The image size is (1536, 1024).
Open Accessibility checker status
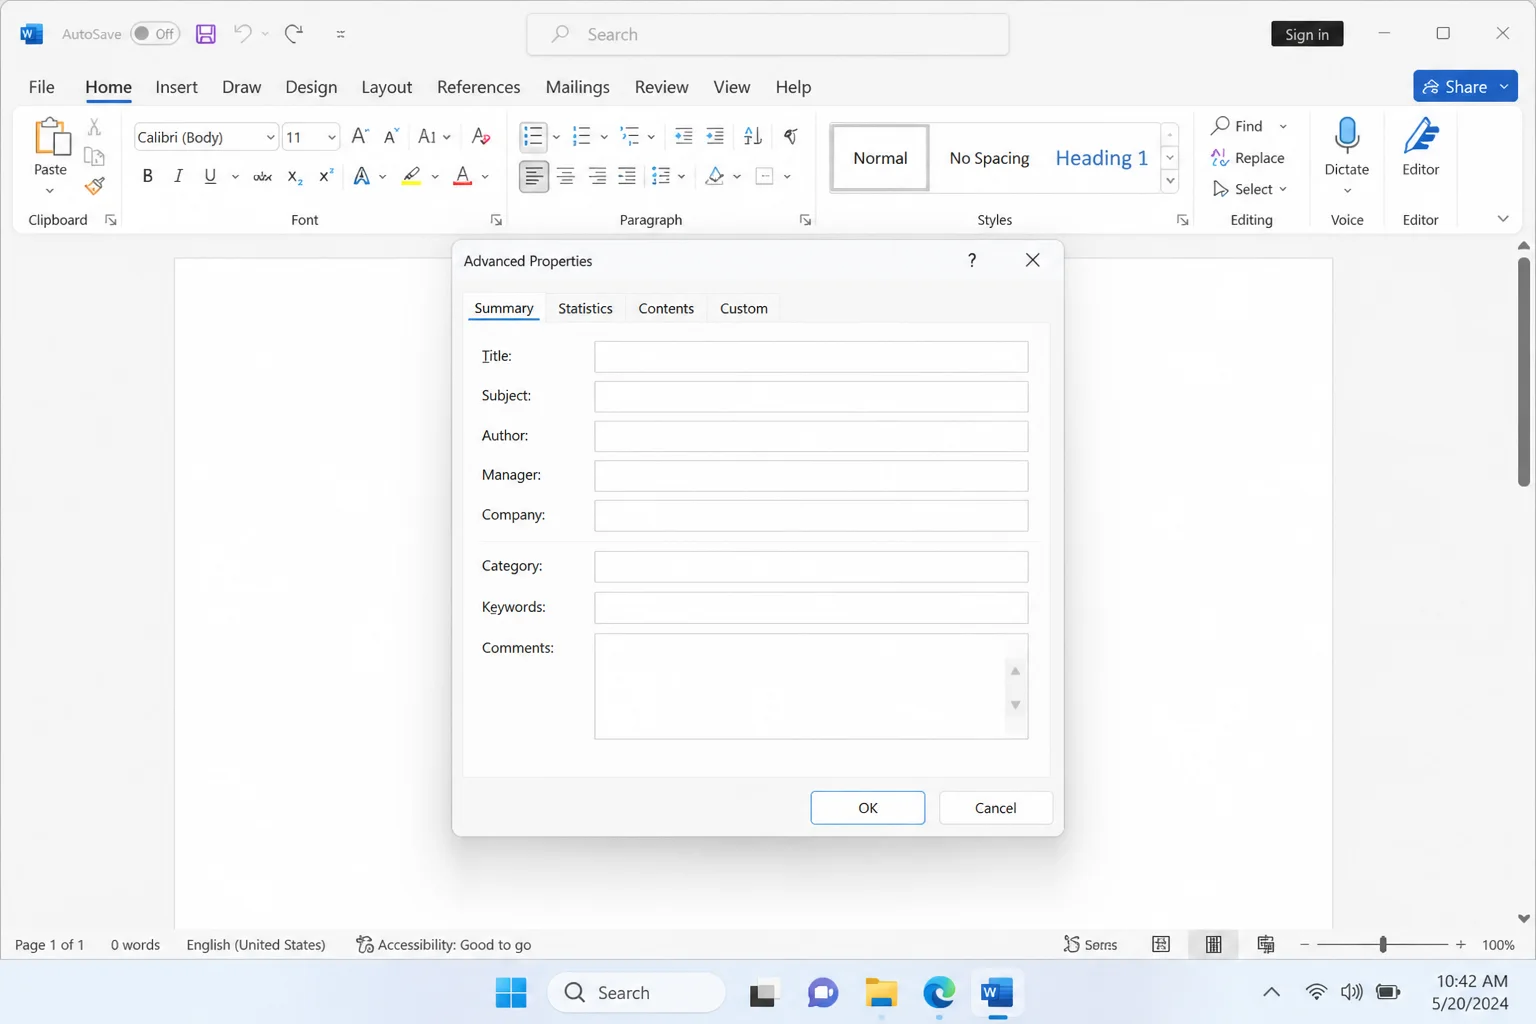click(444, 944)
